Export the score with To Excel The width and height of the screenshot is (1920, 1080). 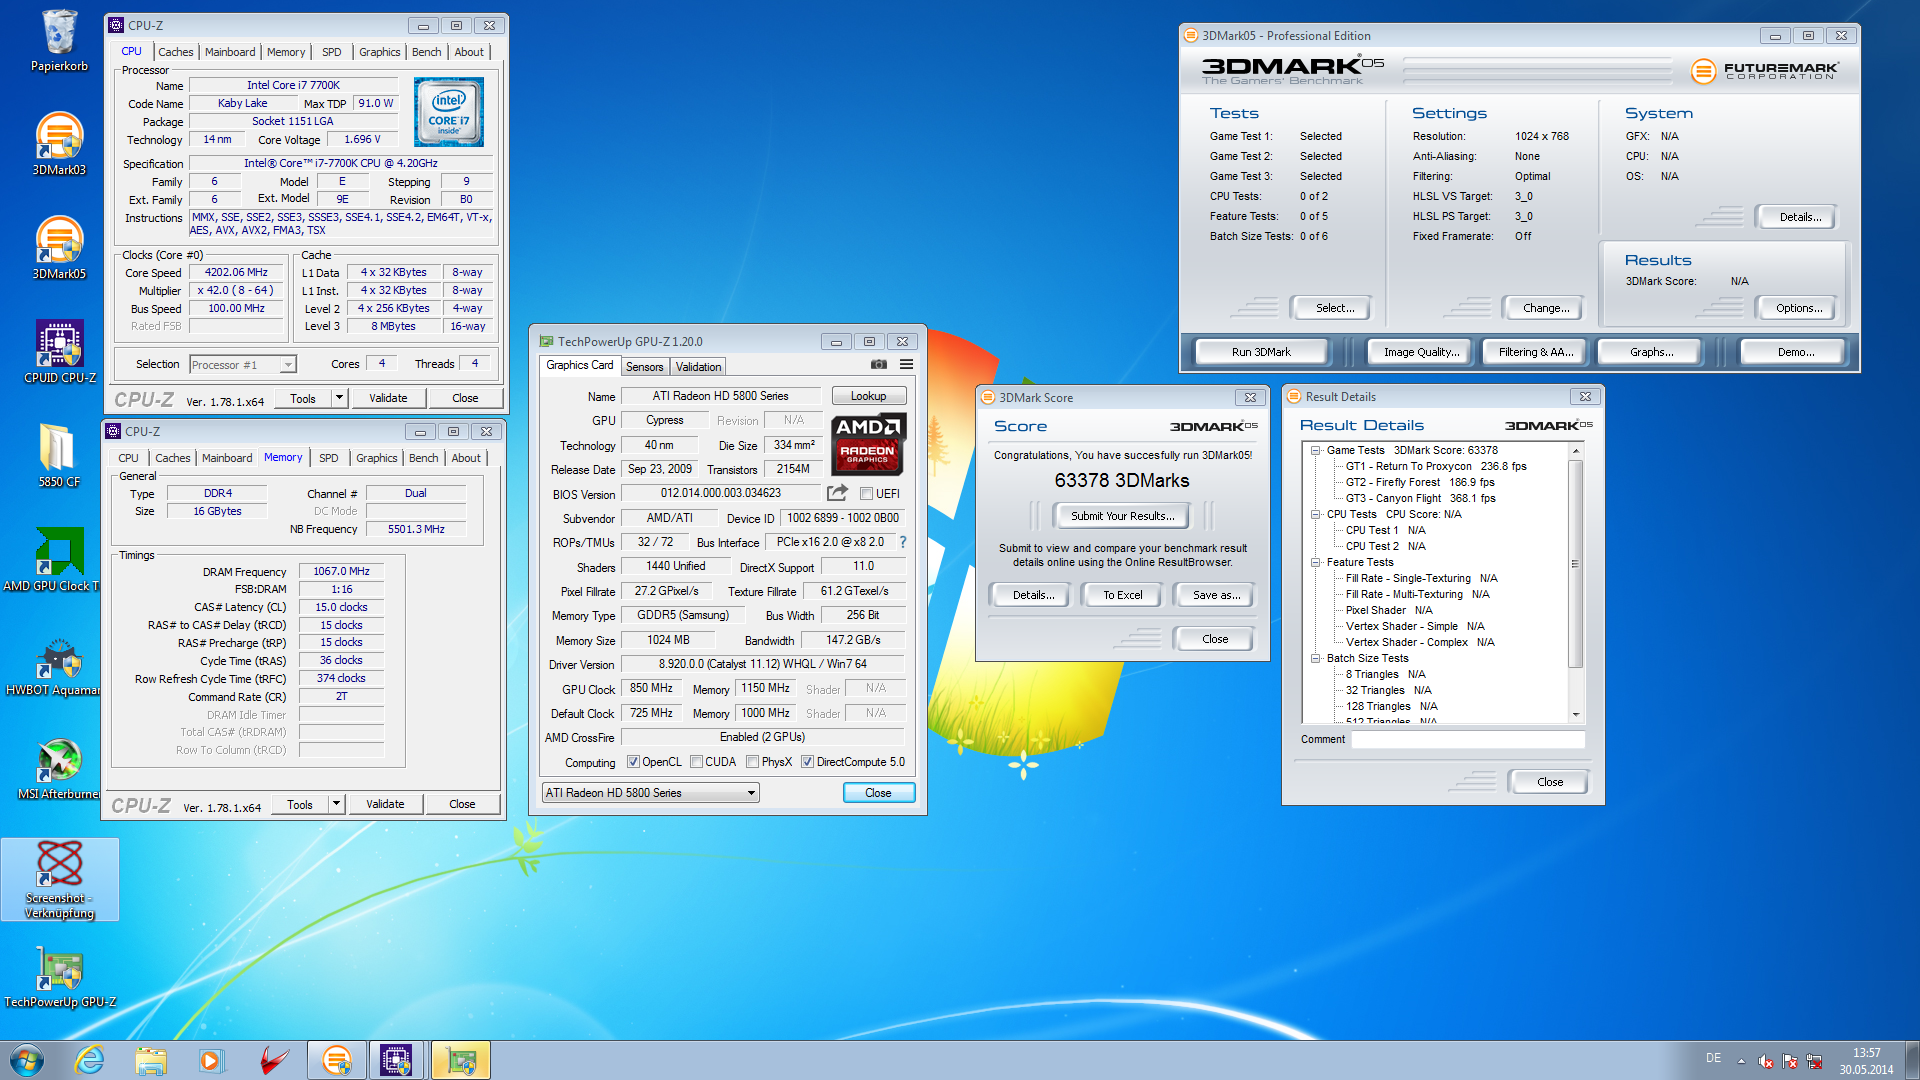pyautogui.click(x=1122, y=595)
